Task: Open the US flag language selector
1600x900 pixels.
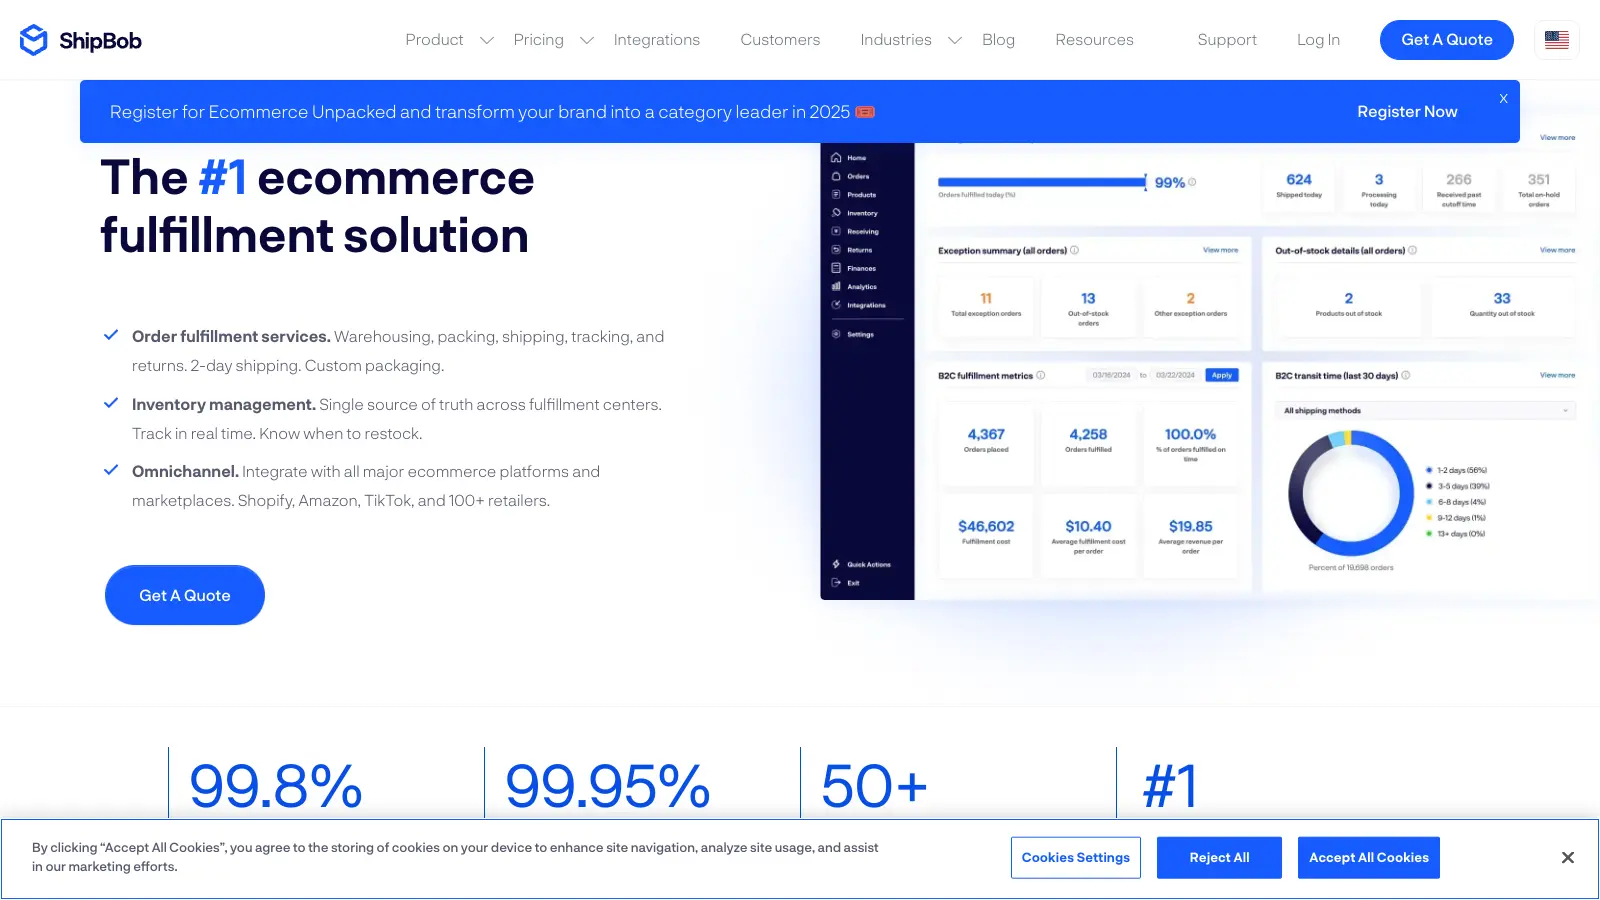Action: pos(1556,40)
